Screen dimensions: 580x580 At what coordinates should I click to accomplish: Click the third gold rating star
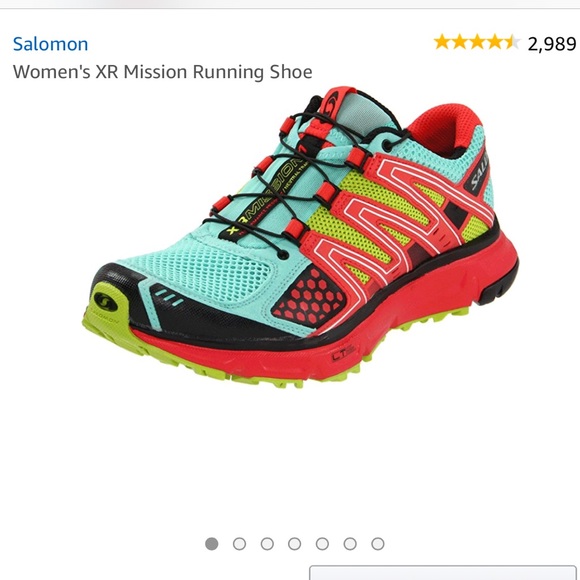(477, 42)
